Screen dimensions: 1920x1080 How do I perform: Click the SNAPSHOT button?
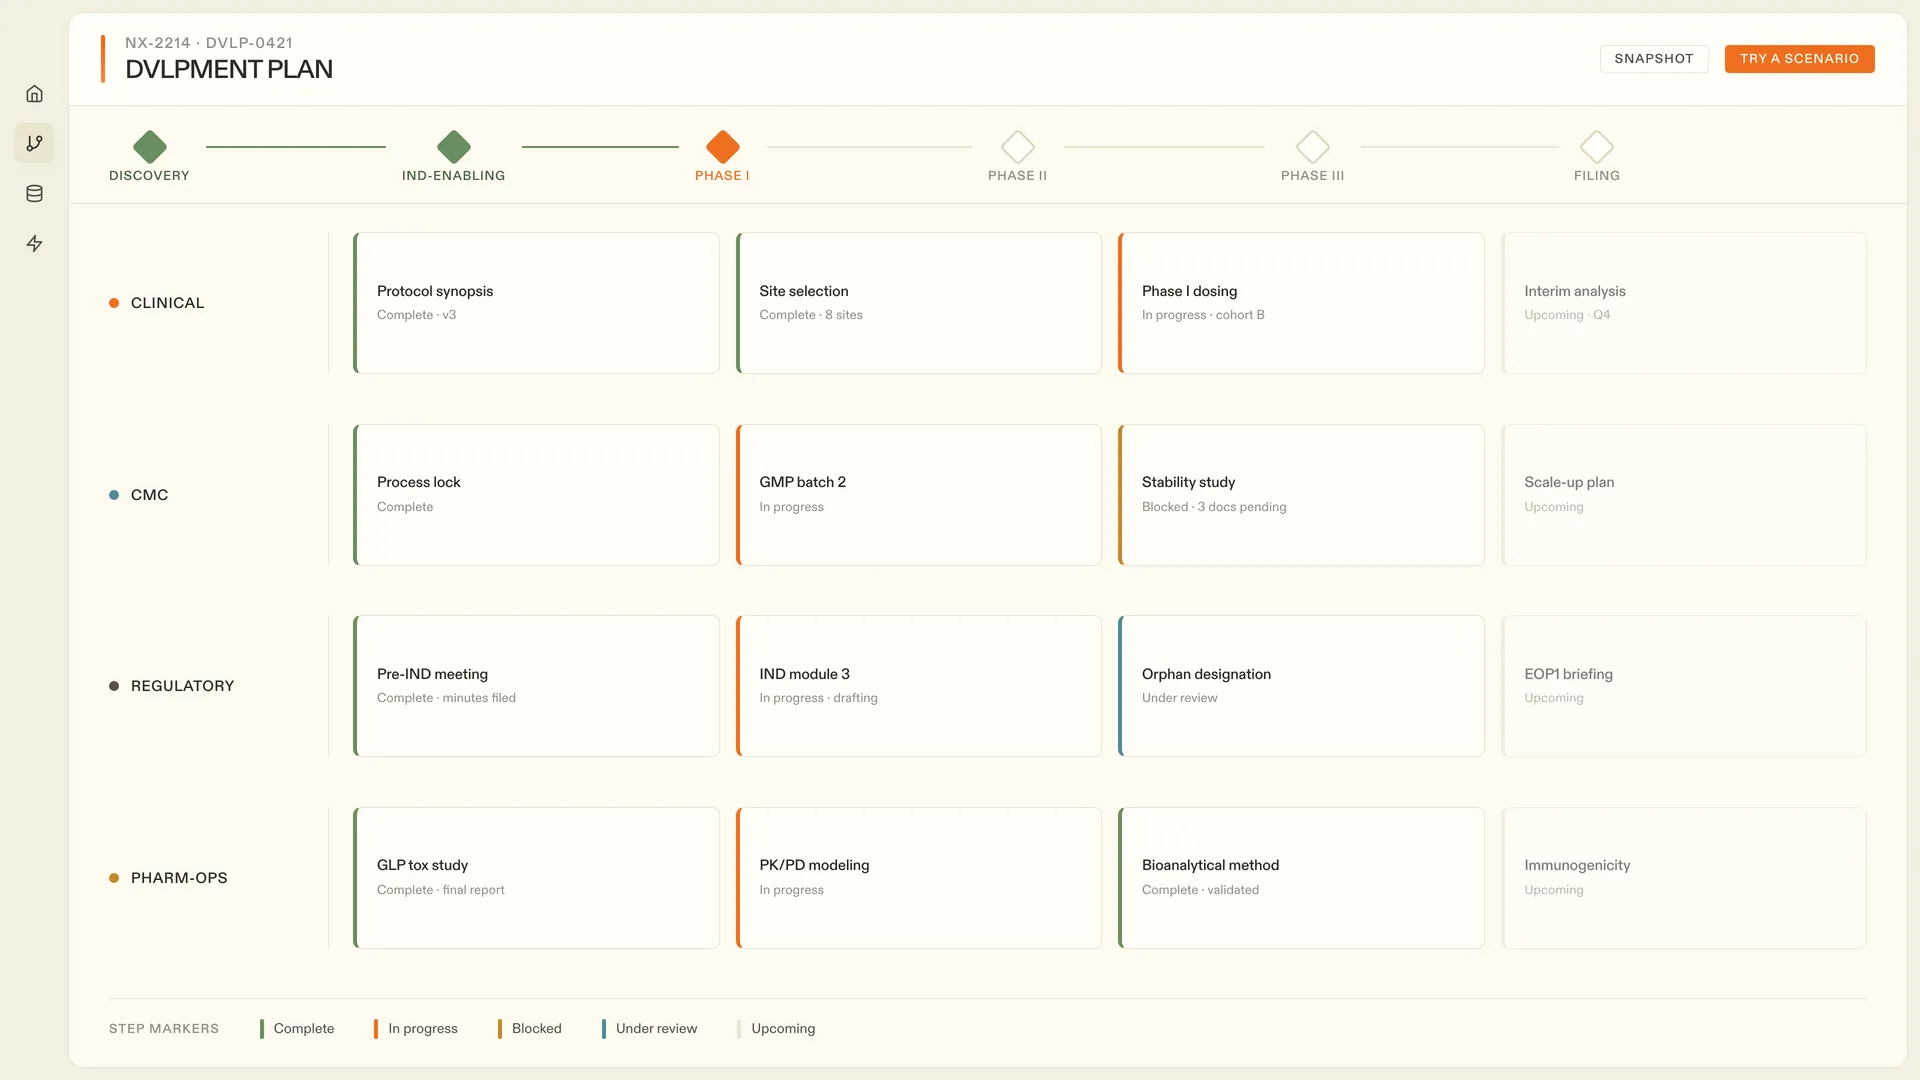(1654, 59)
